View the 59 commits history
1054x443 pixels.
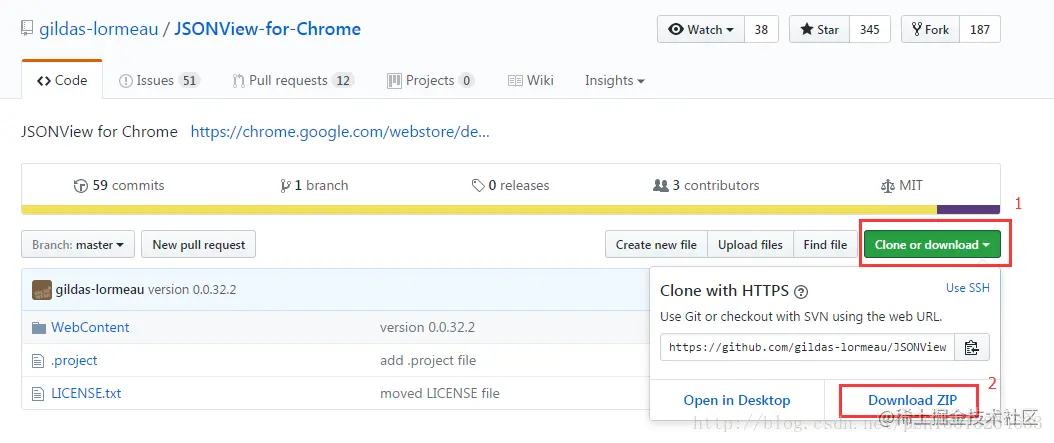[x=119, y=185]
